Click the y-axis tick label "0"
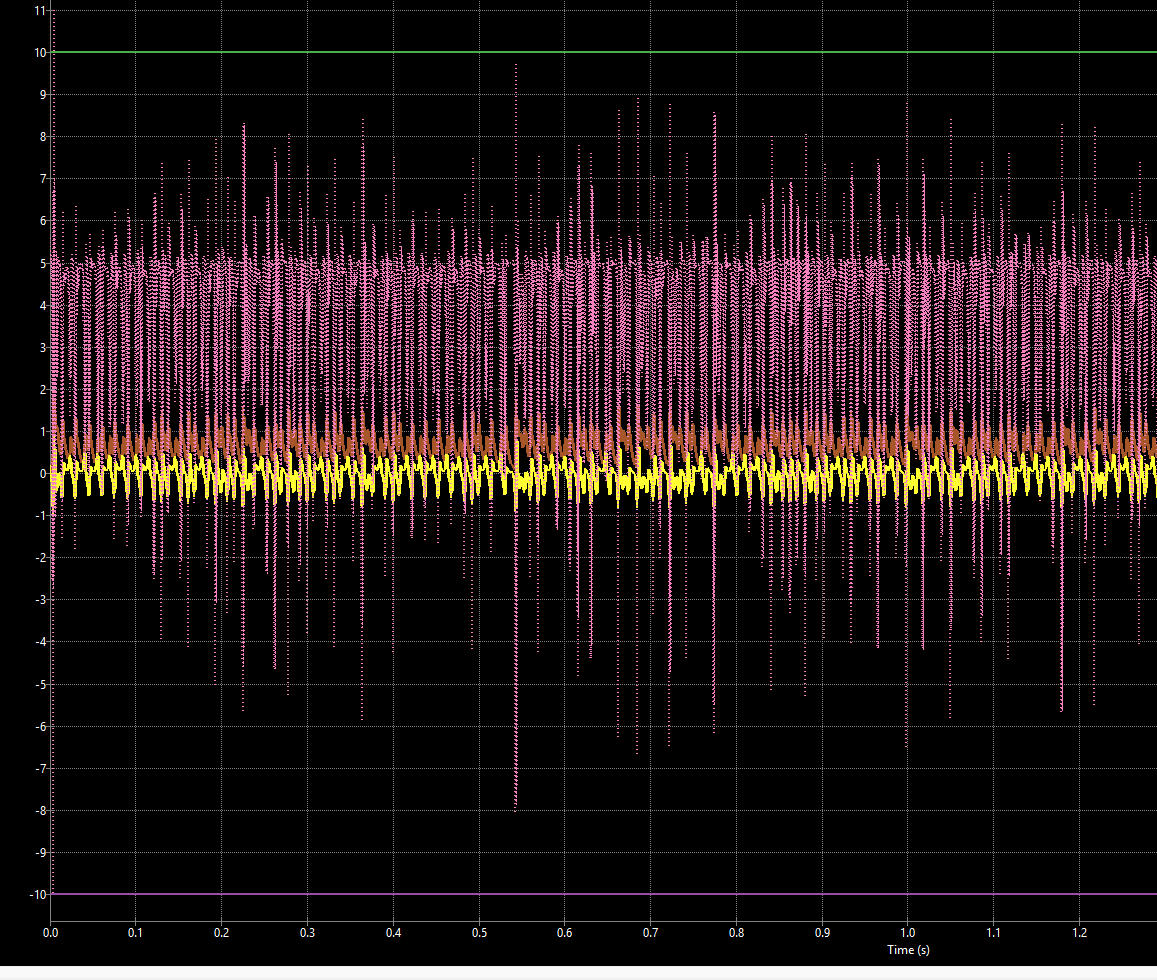1157x980 pixels. point(43,474)
